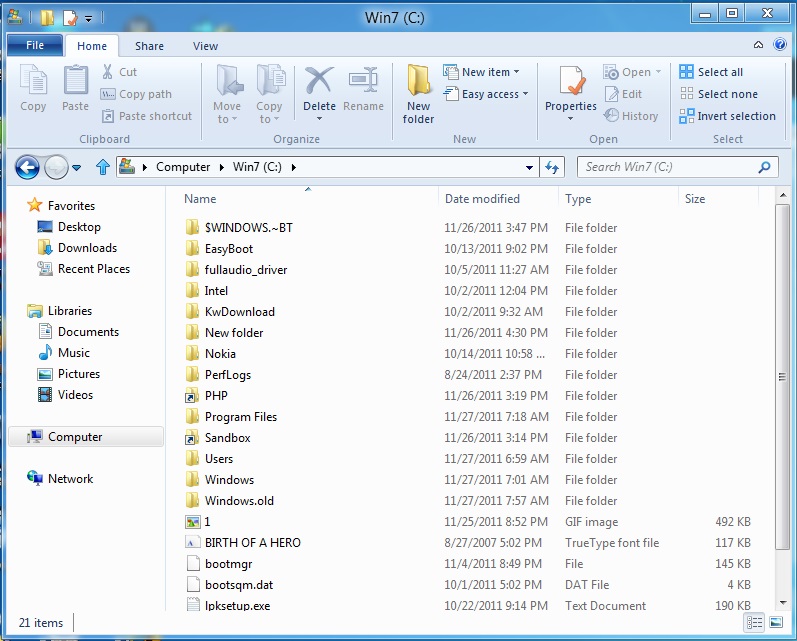Click Select none
Viewport: 797px width, 641px height.
click(718, 94)
